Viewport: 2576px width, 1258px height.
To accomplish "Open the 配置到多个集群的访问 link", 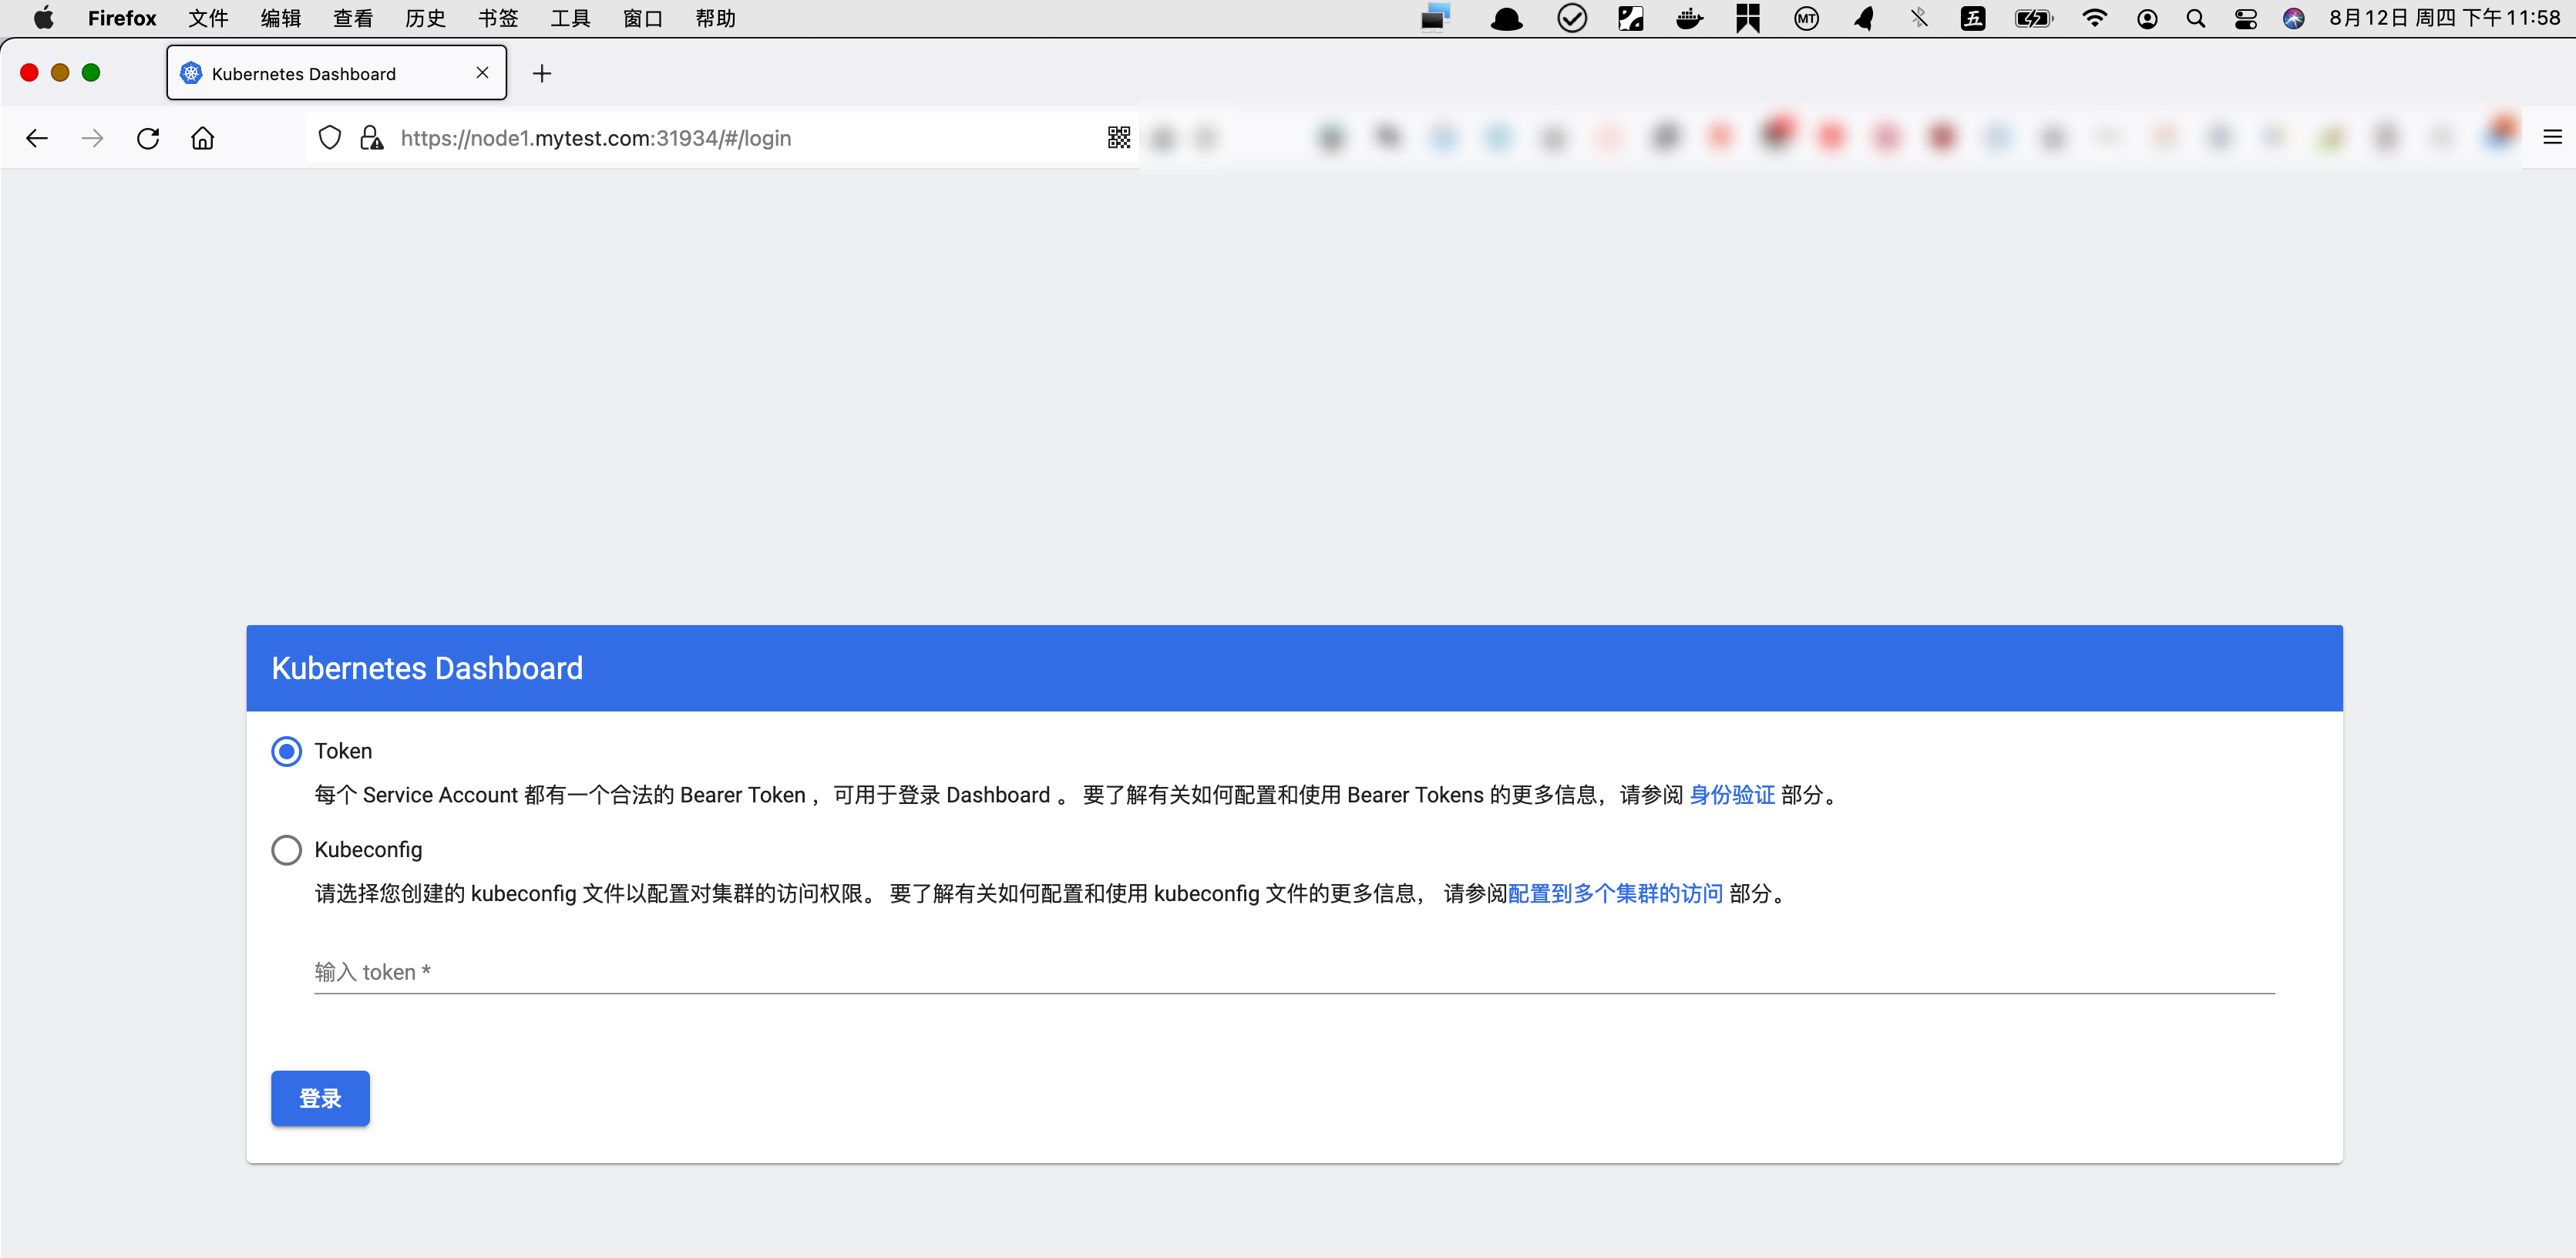I will pyautogui.click(x=1615, y=894).
